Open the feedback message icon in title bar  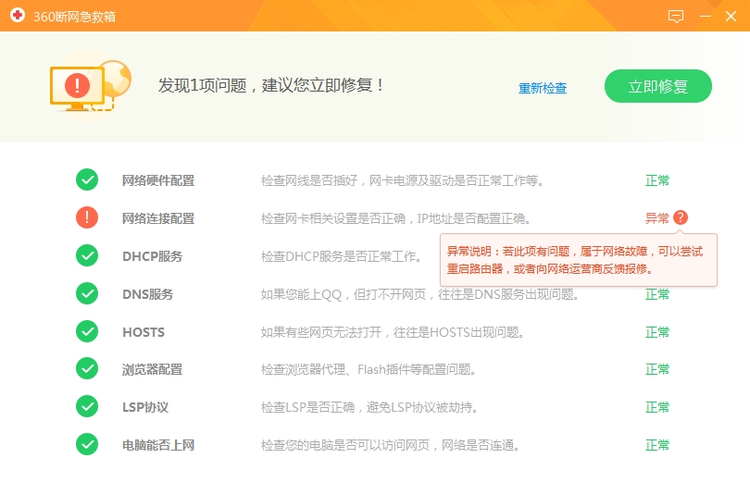tap(675, 16)
